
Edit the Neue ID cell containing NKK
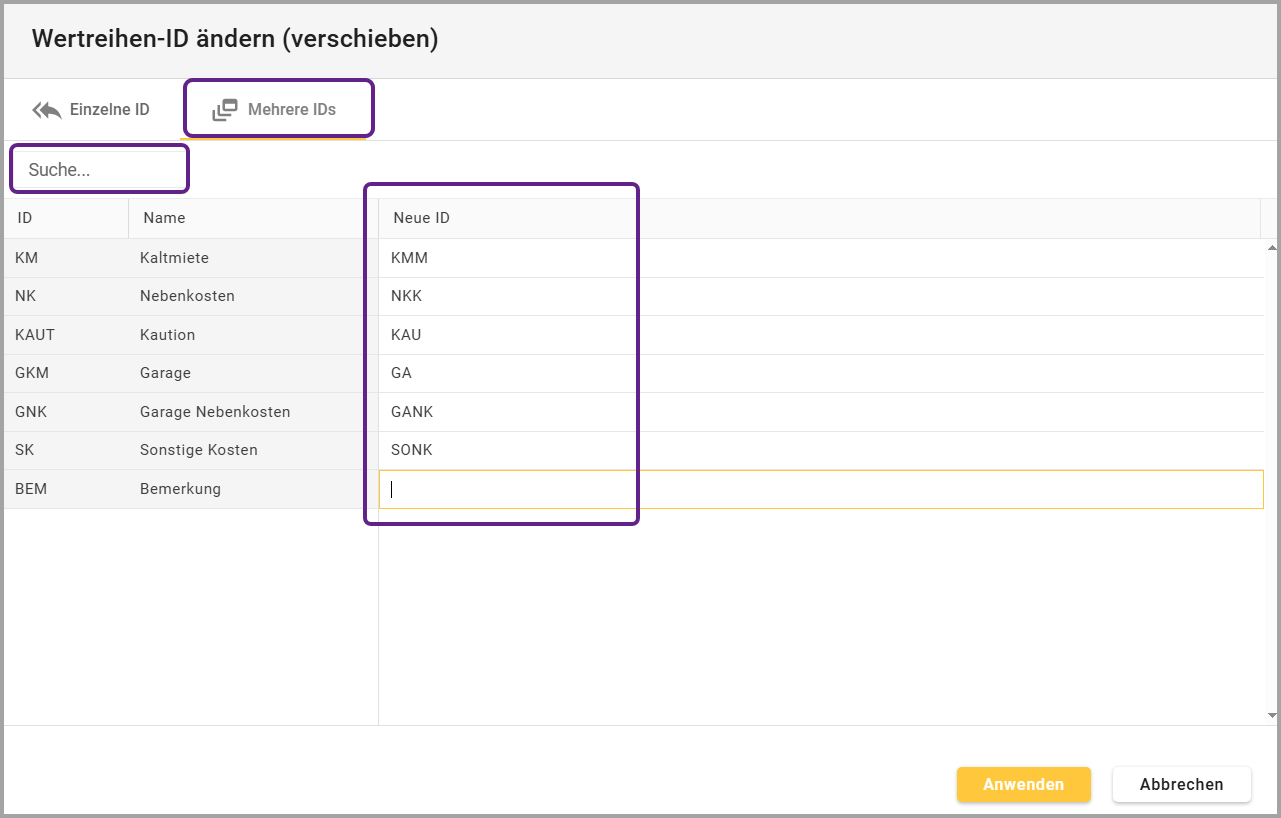[x=500, y=296]
